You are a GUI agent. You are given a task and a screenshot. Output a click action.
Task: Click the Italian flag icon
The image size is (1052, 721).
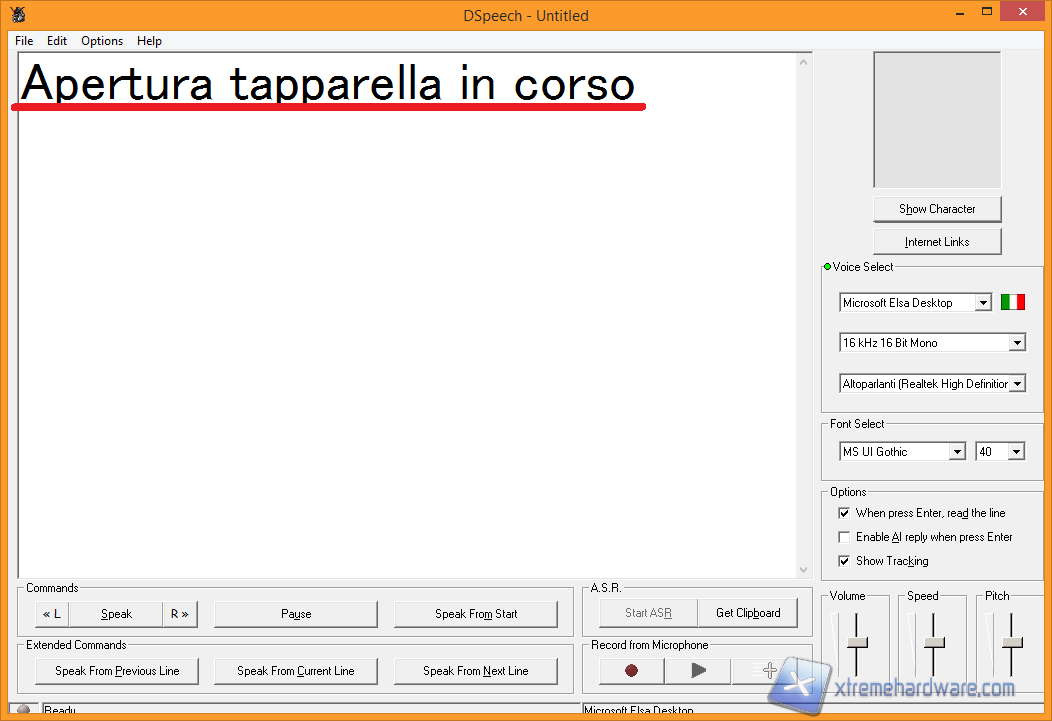pos(1013,302)
